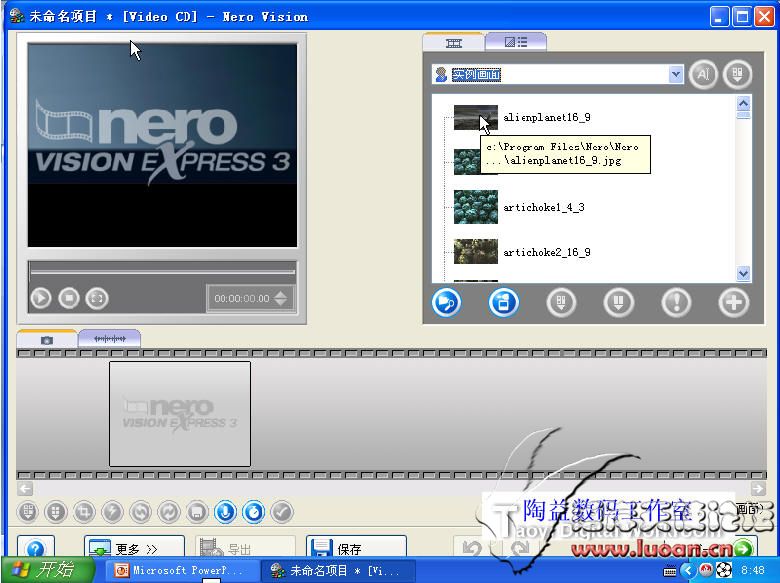Click the 8:48 clock in the taskbar
This screenshot has height=583, width=780.
752,570
